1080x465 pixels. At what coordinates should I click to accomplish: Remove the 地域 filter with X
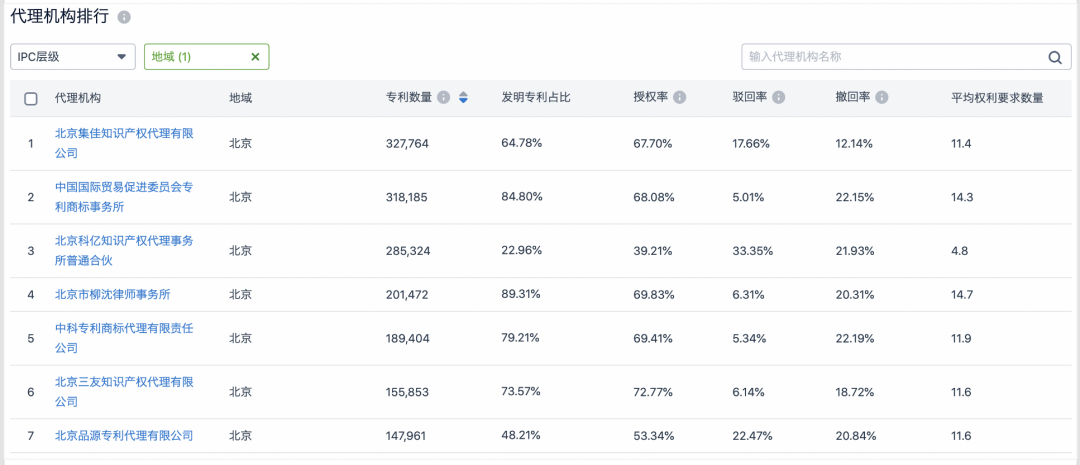tap(255, 57)
